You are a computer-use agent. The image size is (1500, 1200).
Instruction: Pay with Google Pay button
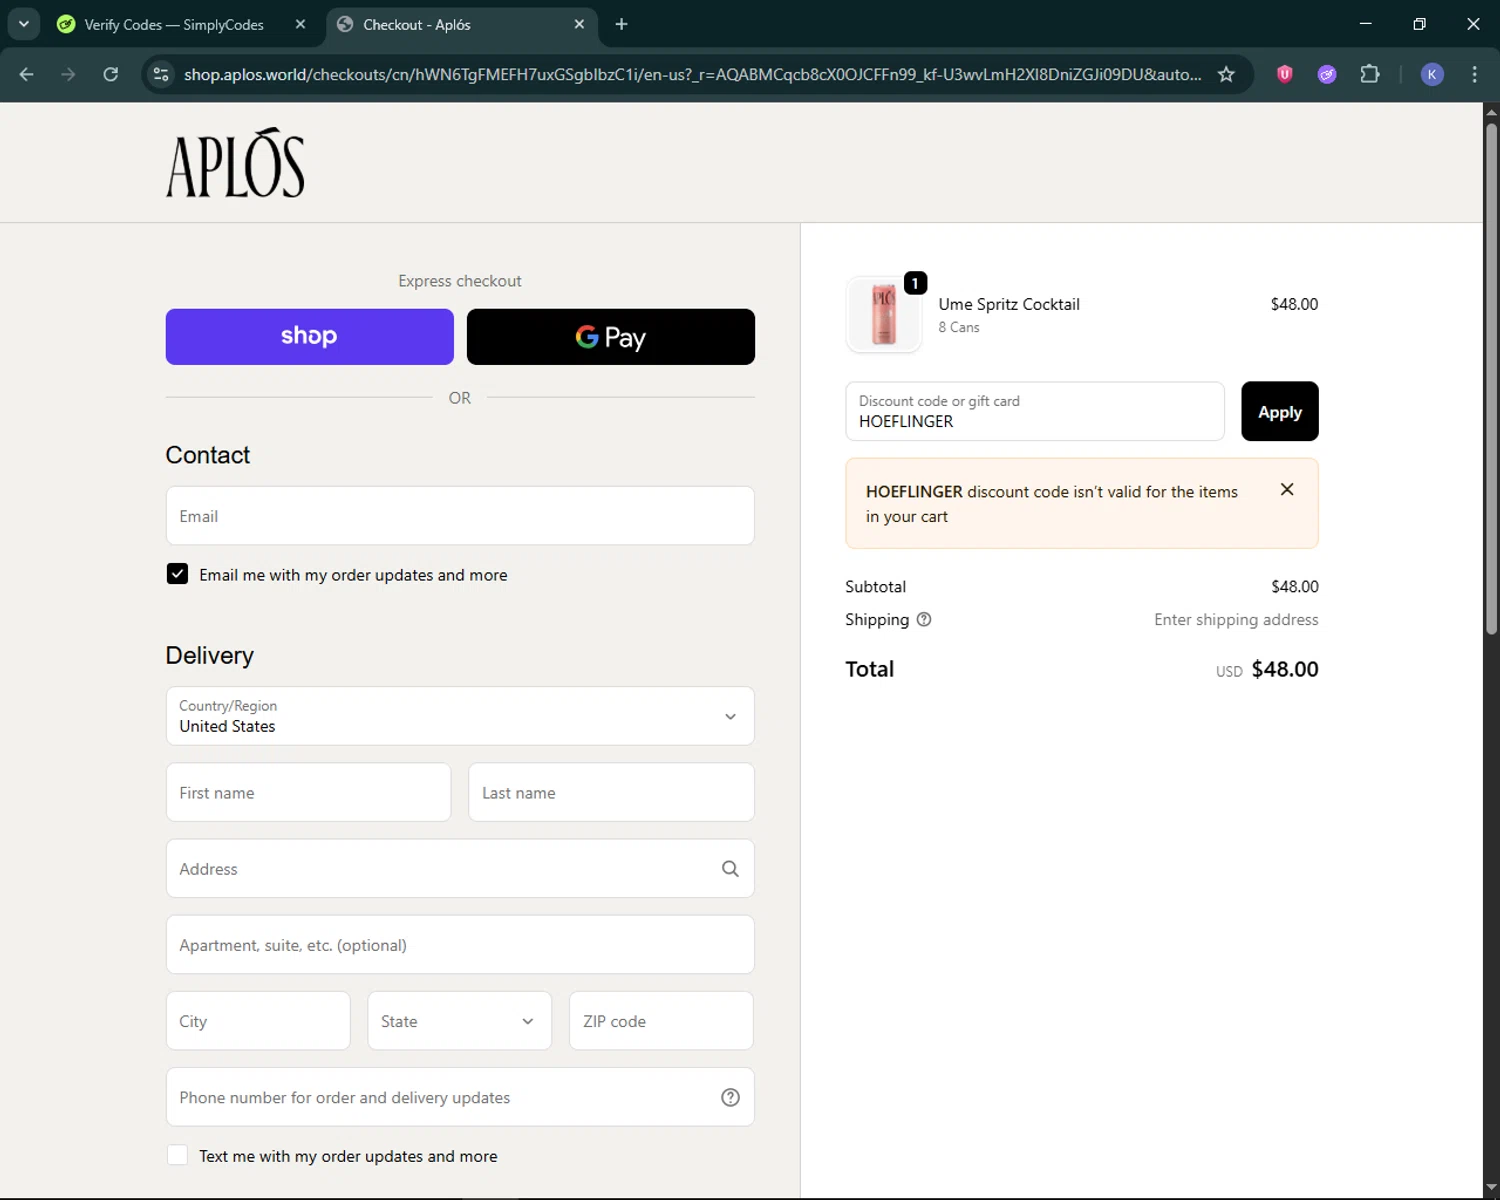[x=611, y=337]
